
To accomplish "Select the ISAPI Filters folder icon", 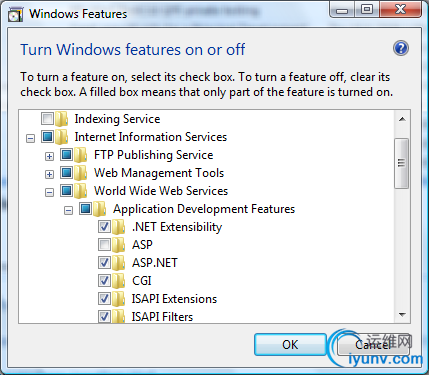I will [119, 316].
